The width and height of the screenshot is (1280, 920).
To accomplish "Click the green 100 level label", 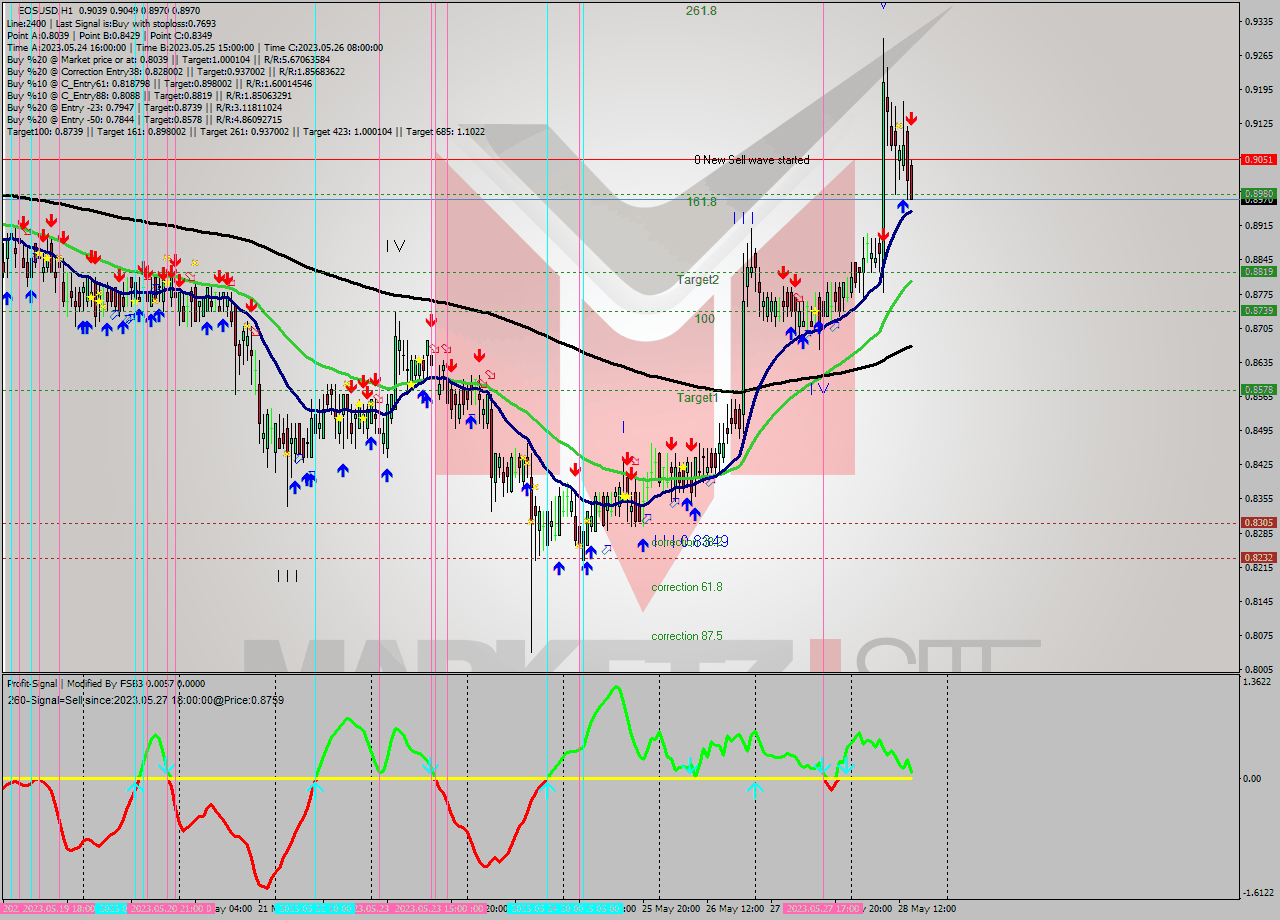I will click(x=705, y=318).
